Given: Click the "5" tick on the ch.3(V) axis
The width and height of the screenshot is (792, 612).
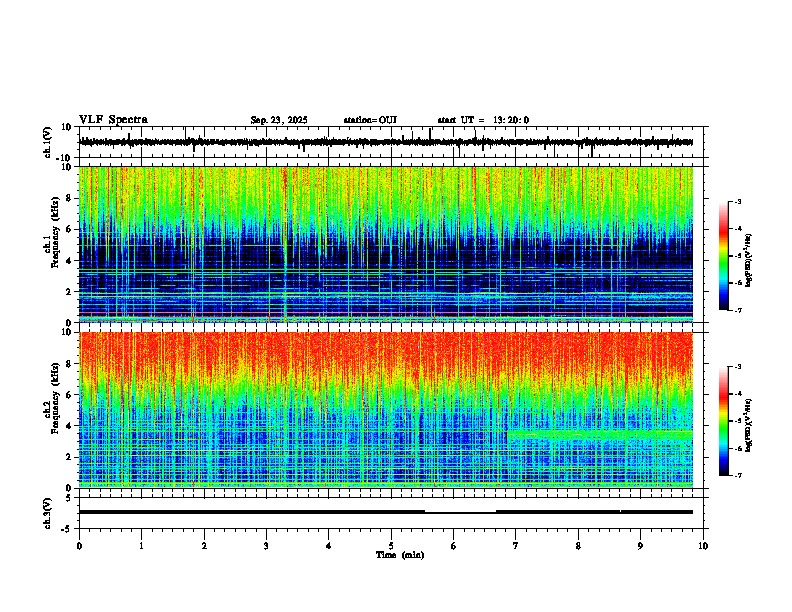Looking at the screenshot, I should 70,498.
